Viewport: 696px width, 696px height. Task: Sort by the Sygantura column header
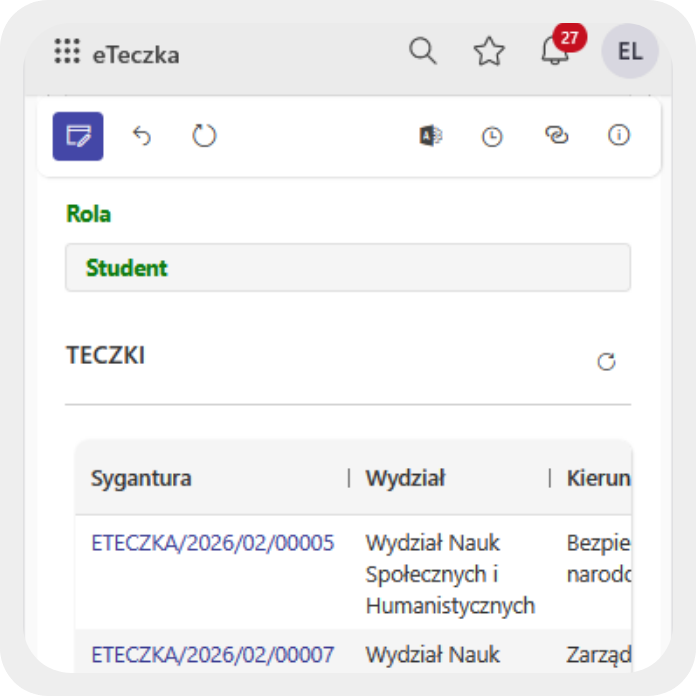pos(141,478)
